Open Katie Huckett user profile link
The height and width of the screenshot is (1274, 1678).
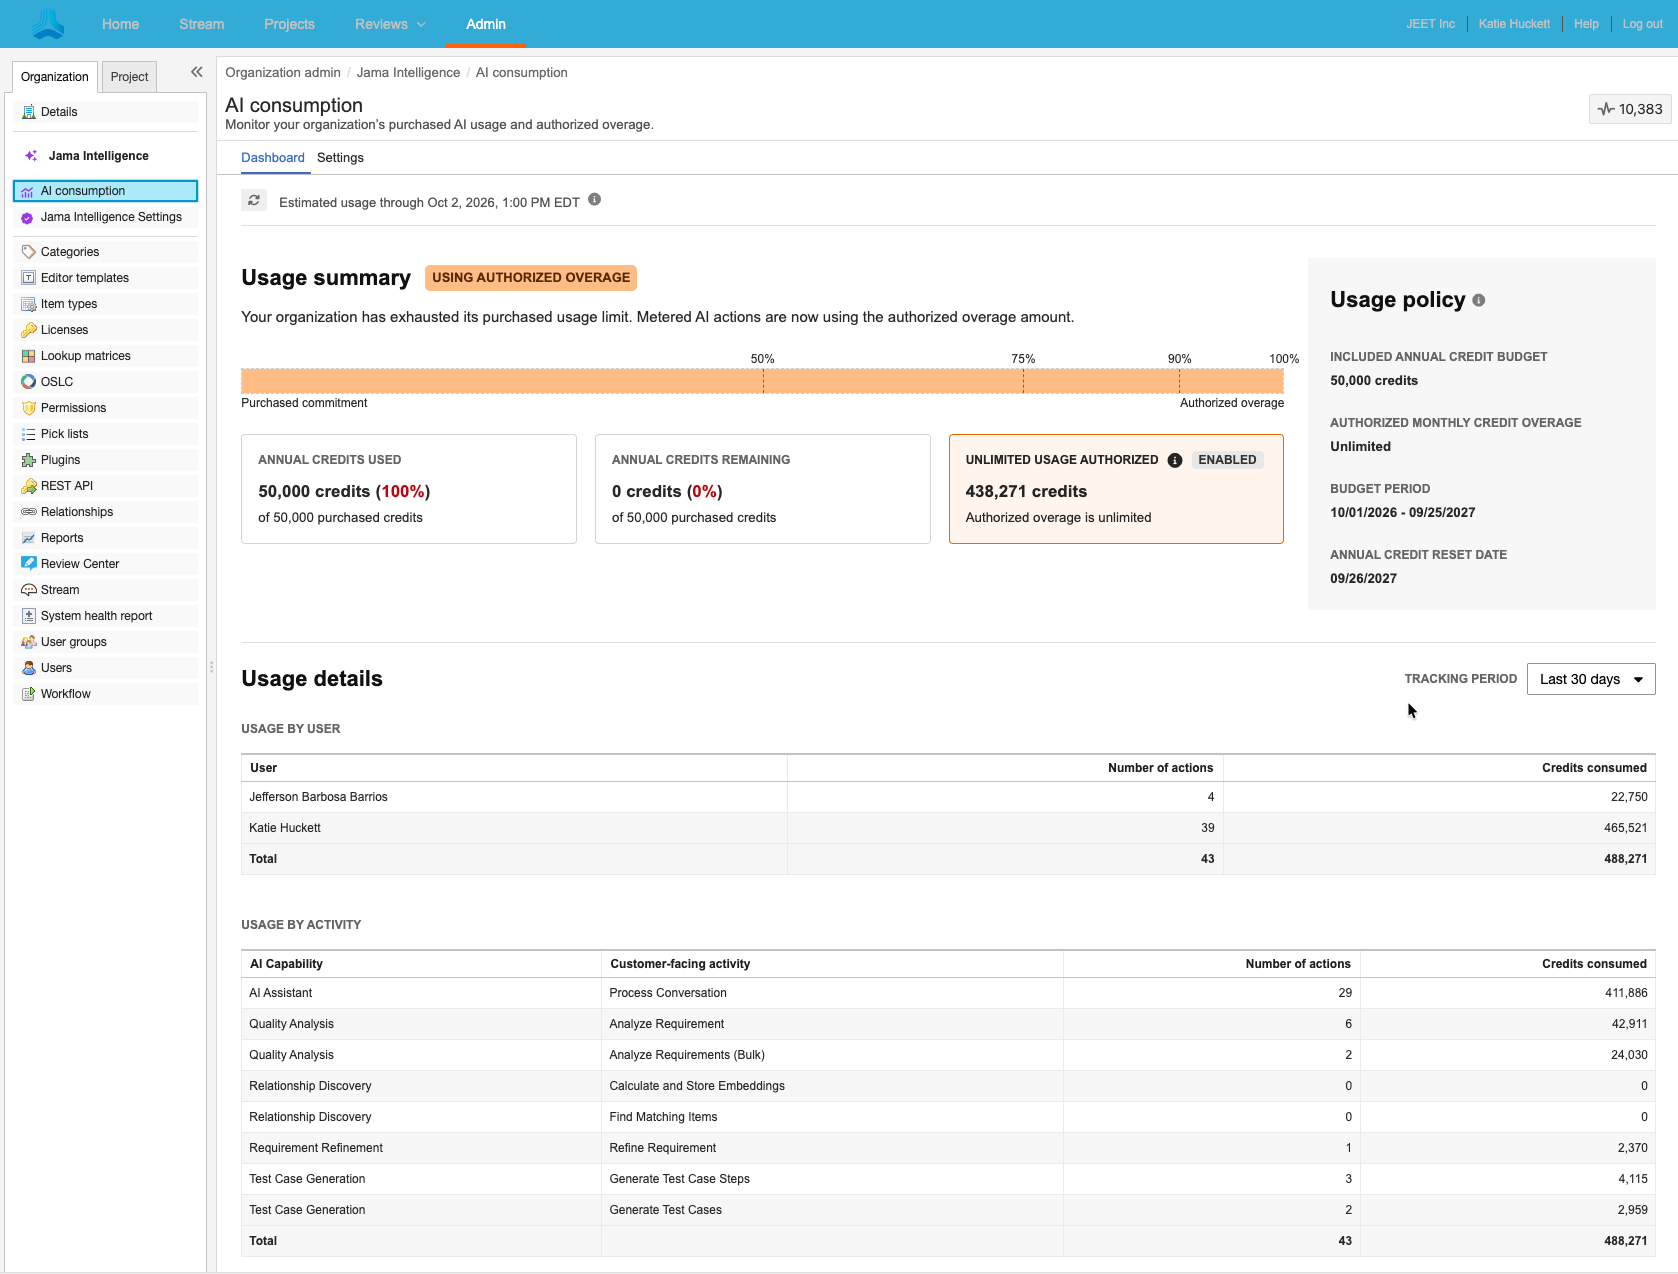coord(1514,24)
